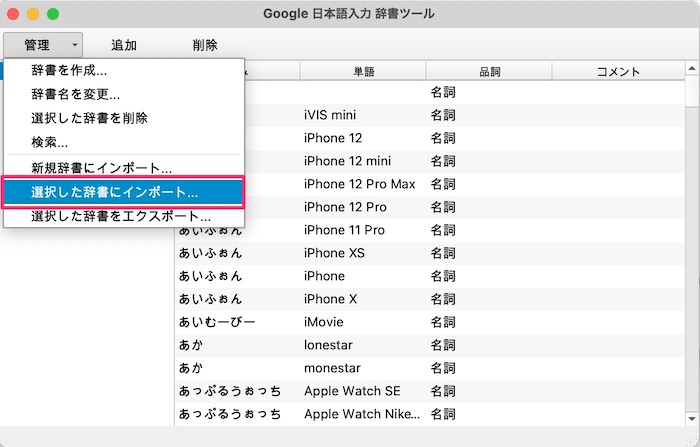
Task: Select the Apple Watch Nike... cell
Action: point(362,414)
